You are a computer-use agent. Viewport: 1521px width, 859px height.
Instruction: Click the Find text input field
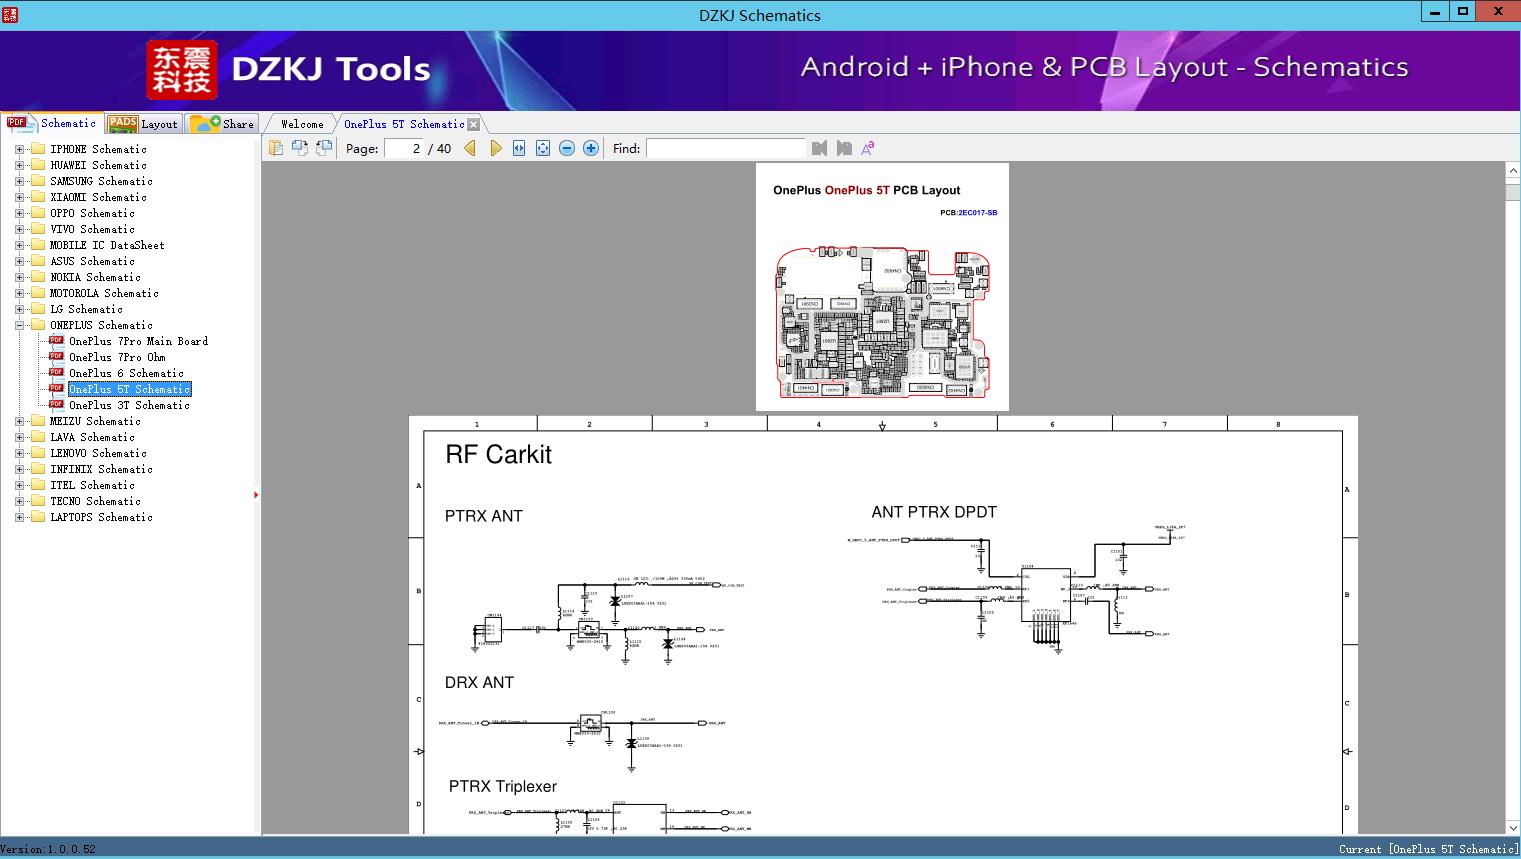tap(725, 148)
